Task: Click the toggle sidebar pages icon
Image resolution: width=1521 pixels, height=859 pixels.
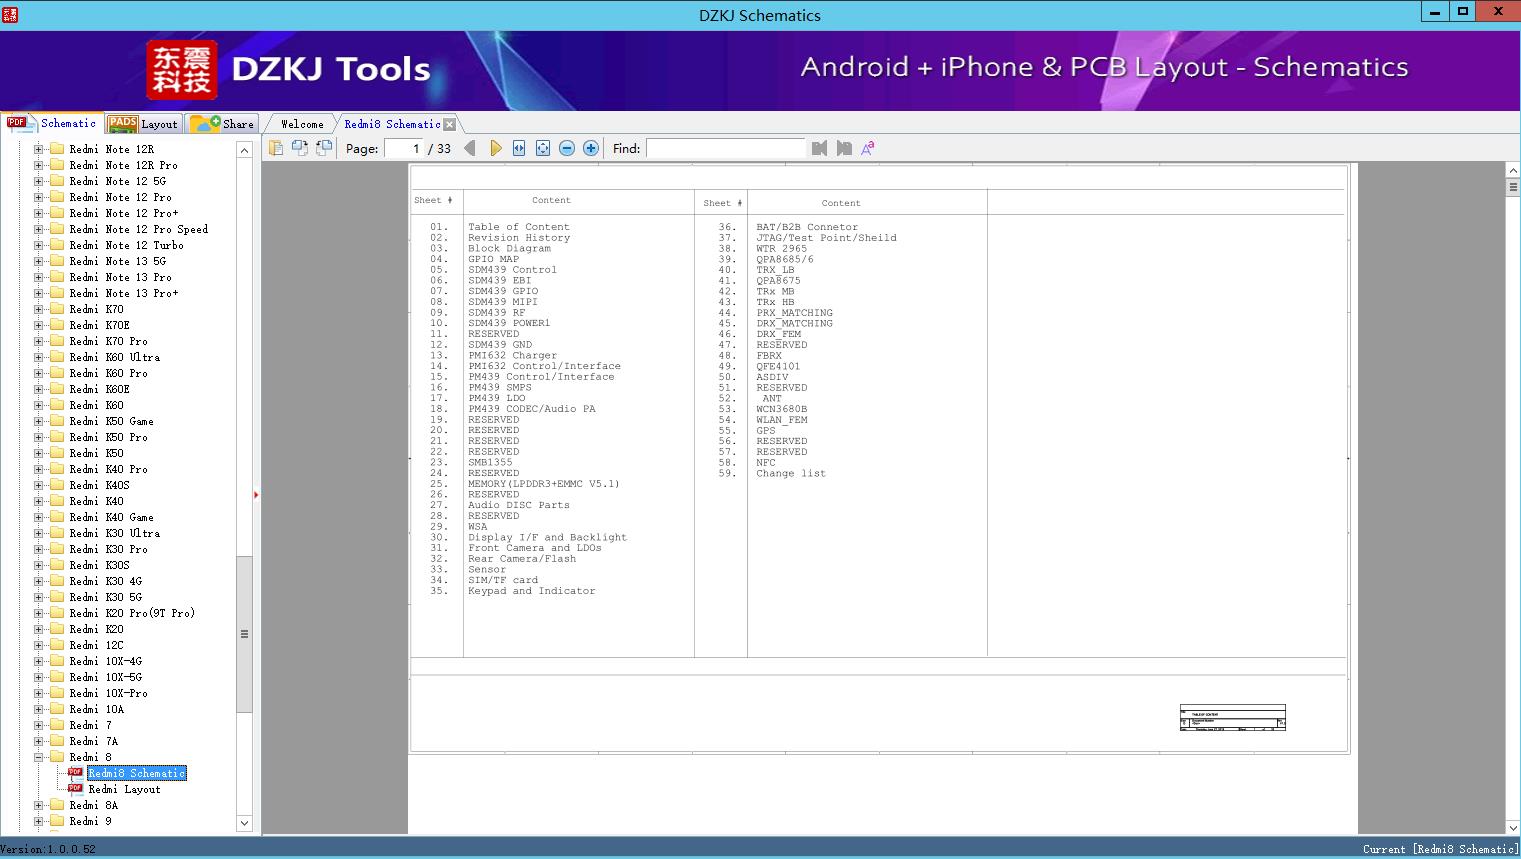Action: coord(276,148)
